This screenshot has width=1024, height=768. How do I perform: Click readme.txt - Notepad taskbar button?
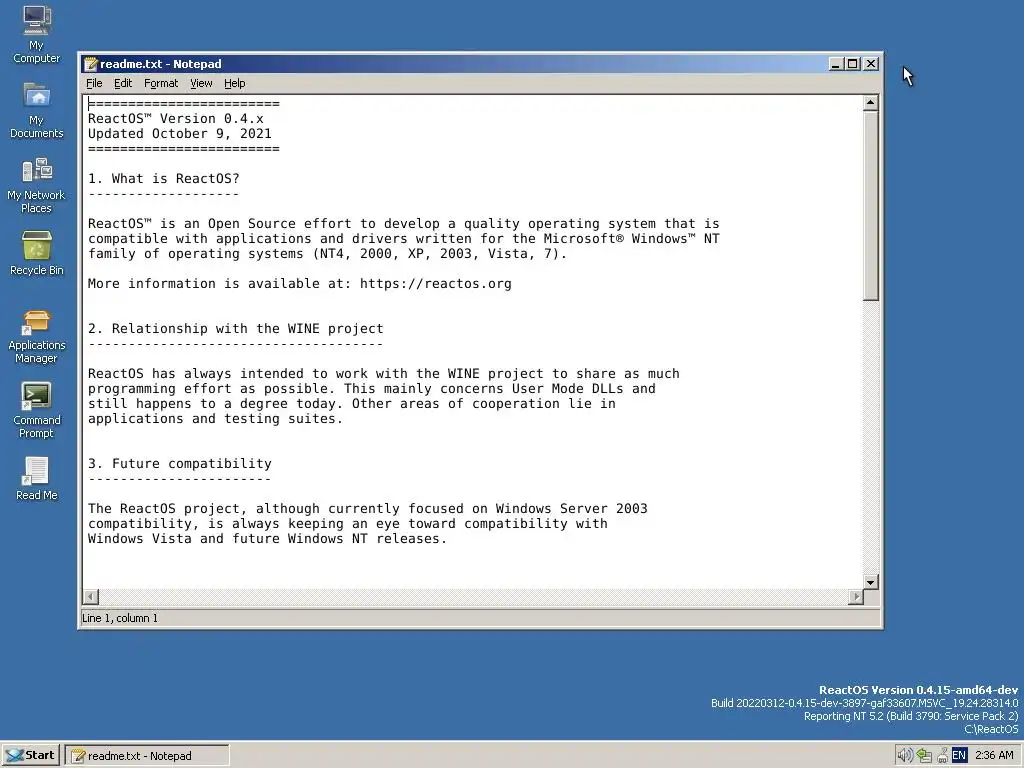[x=147, y=756]
